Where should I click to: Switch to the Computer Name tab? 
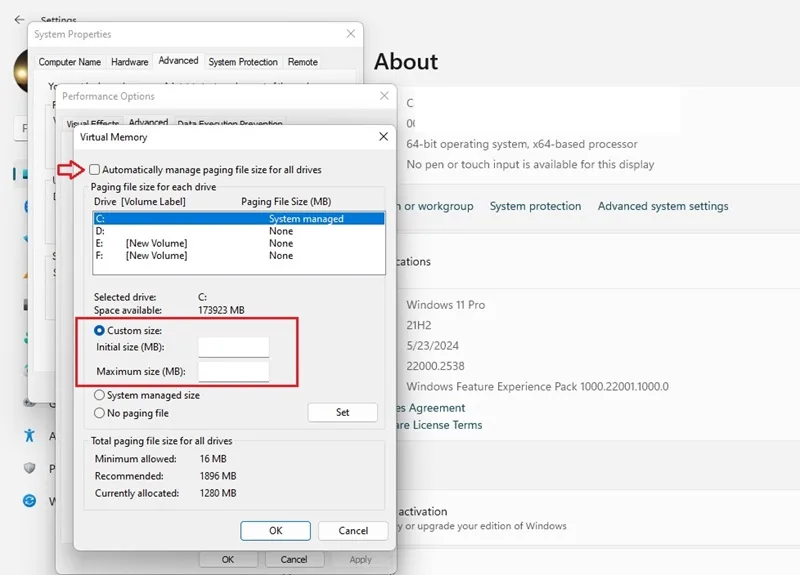pos(70,62)
